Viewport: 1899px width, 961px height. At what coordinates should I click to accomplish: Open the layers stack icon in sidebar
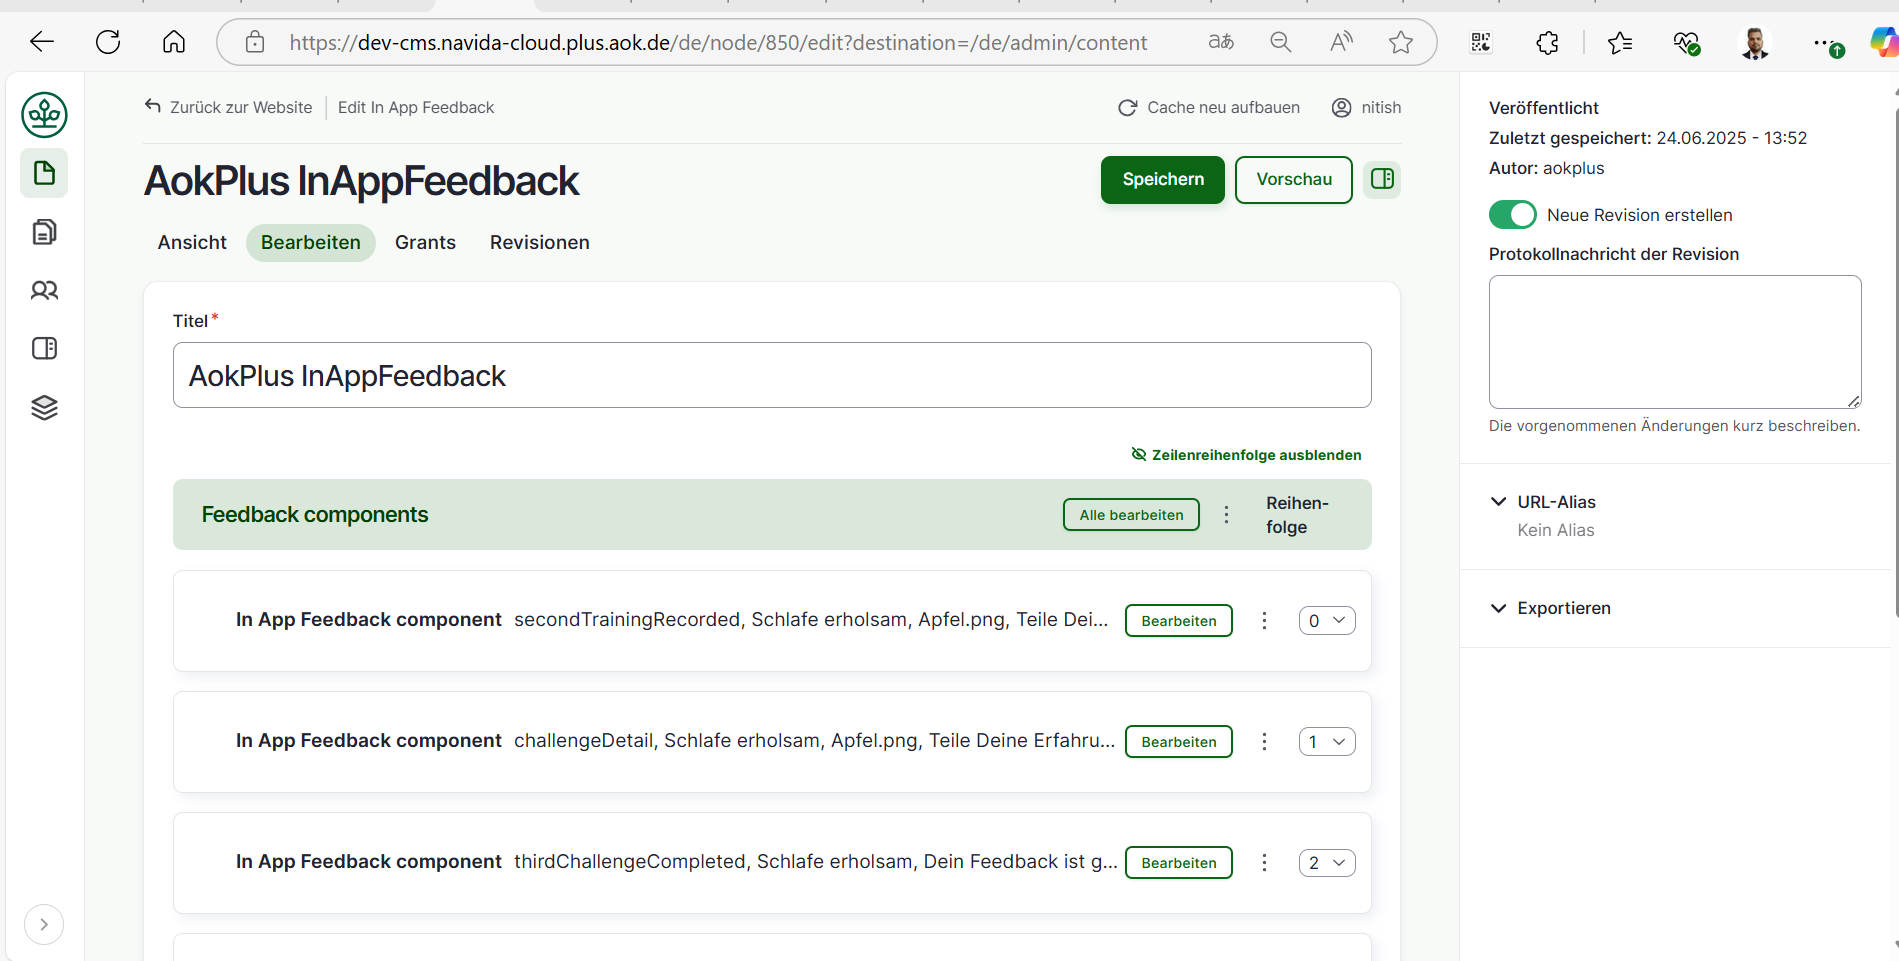click(x=45, y=407)
